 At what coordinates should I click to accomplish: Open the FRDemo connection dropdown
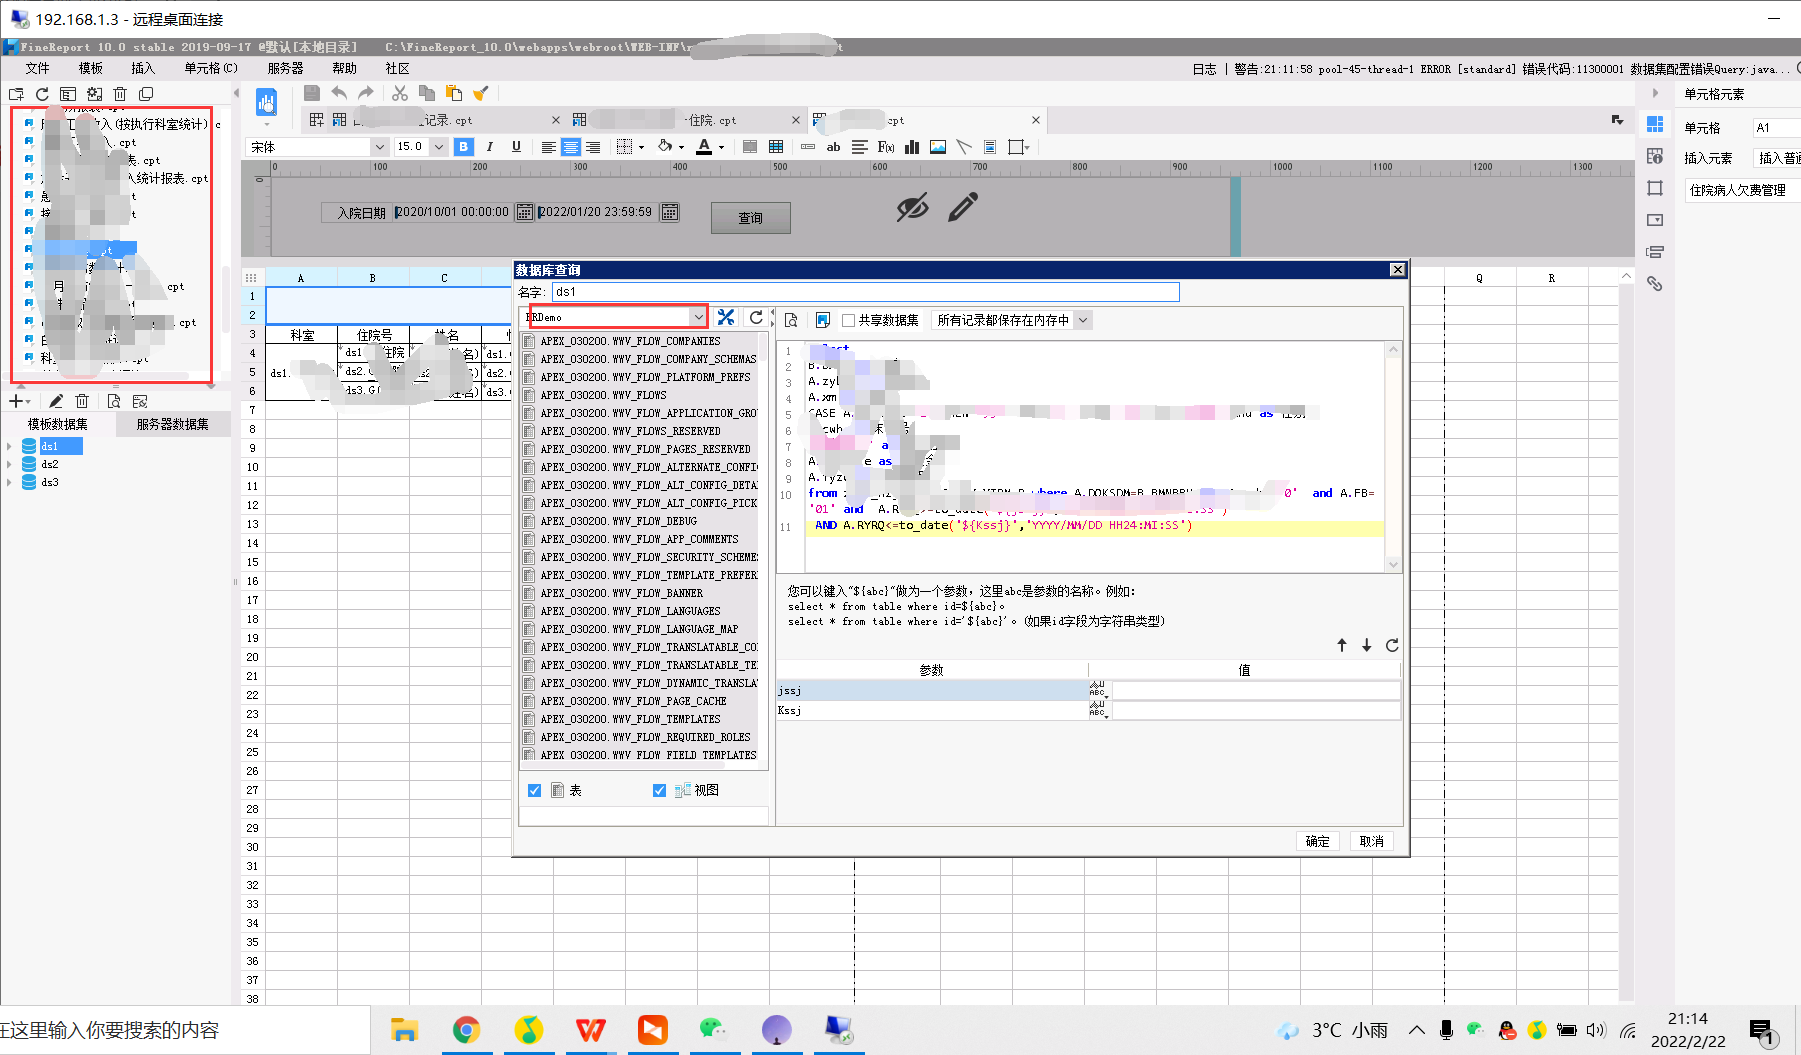(698, 317)
